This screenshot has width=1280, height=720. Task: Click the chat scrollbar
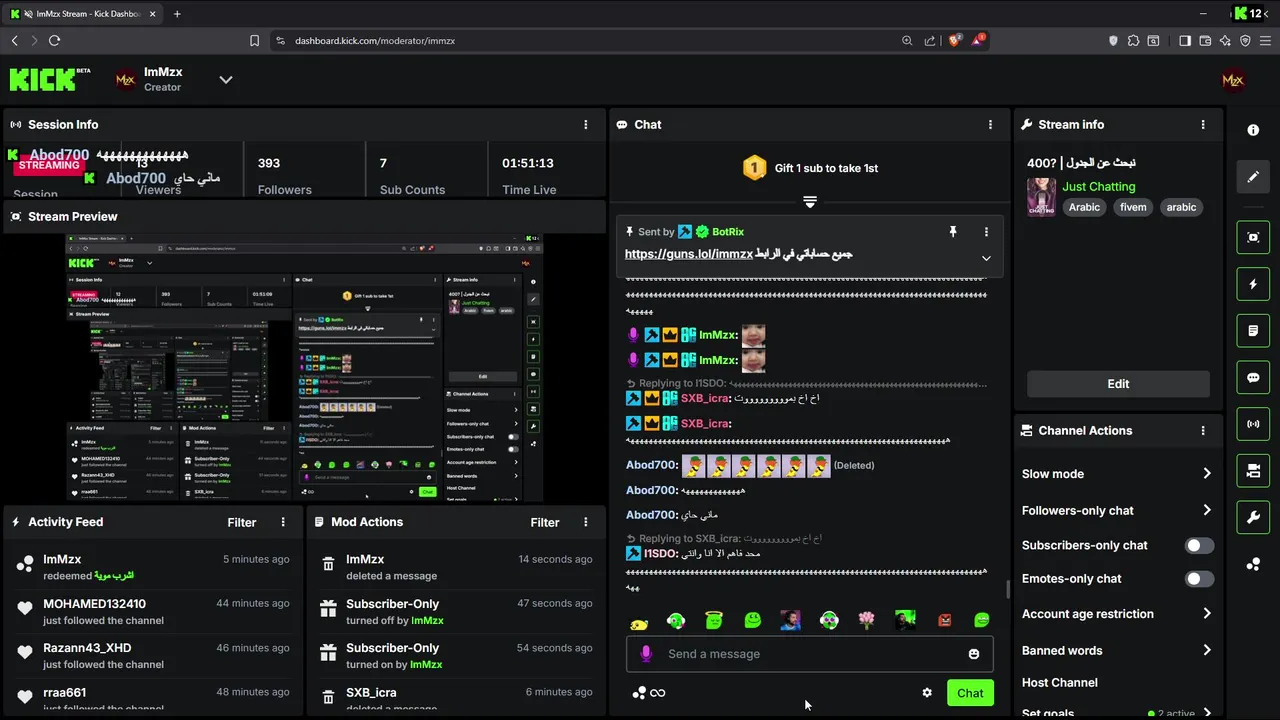1007,590
